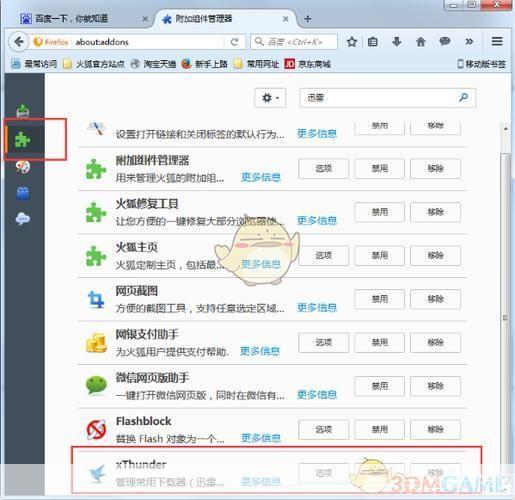Disable 火狐修复工具 with 禁用
Viewport: 515px width, 500px height.
380,212
